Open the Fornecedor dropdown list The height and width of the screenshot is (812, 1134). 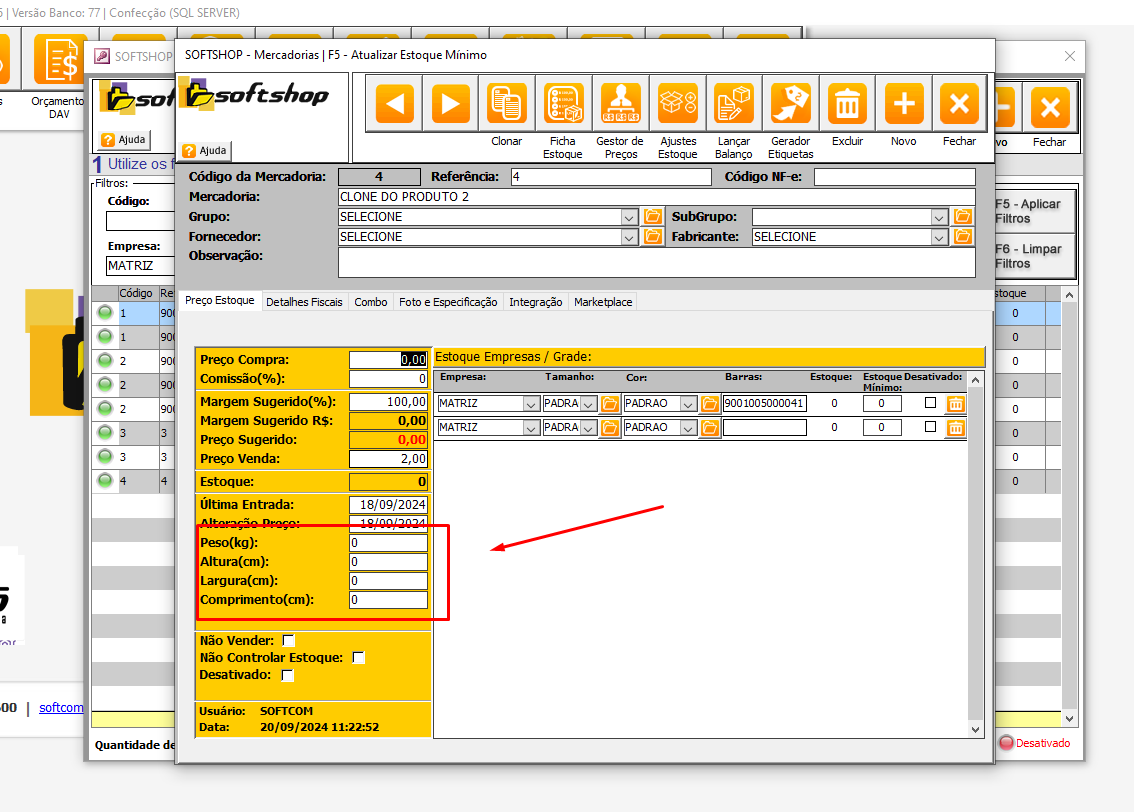point(629,237)
